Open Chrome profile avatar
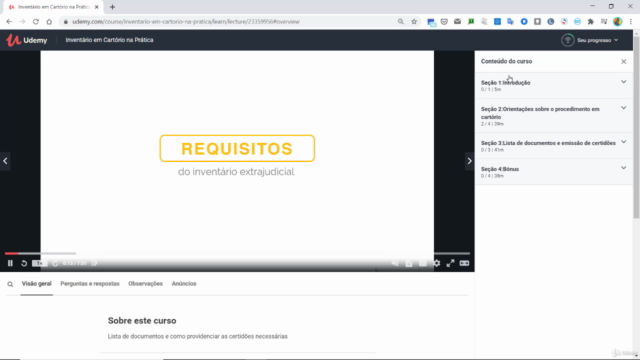 (618, 22)
